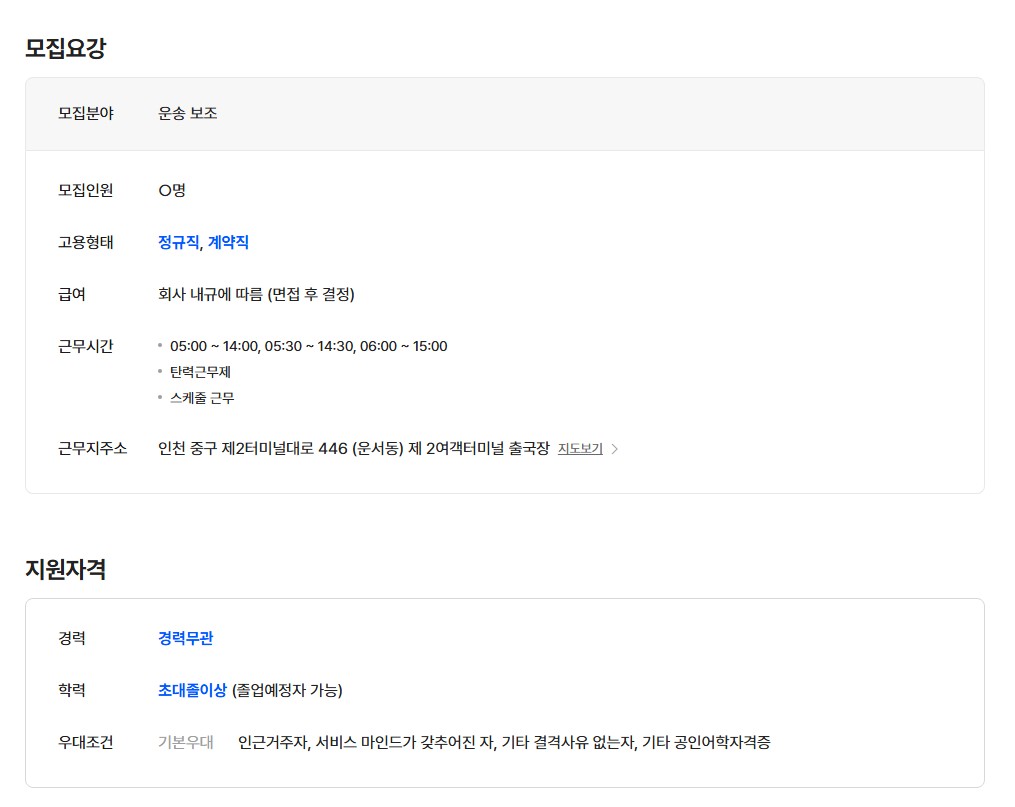Click the O명 headcount value
The image size is (1015, 807).
click(x=172, y=190)
